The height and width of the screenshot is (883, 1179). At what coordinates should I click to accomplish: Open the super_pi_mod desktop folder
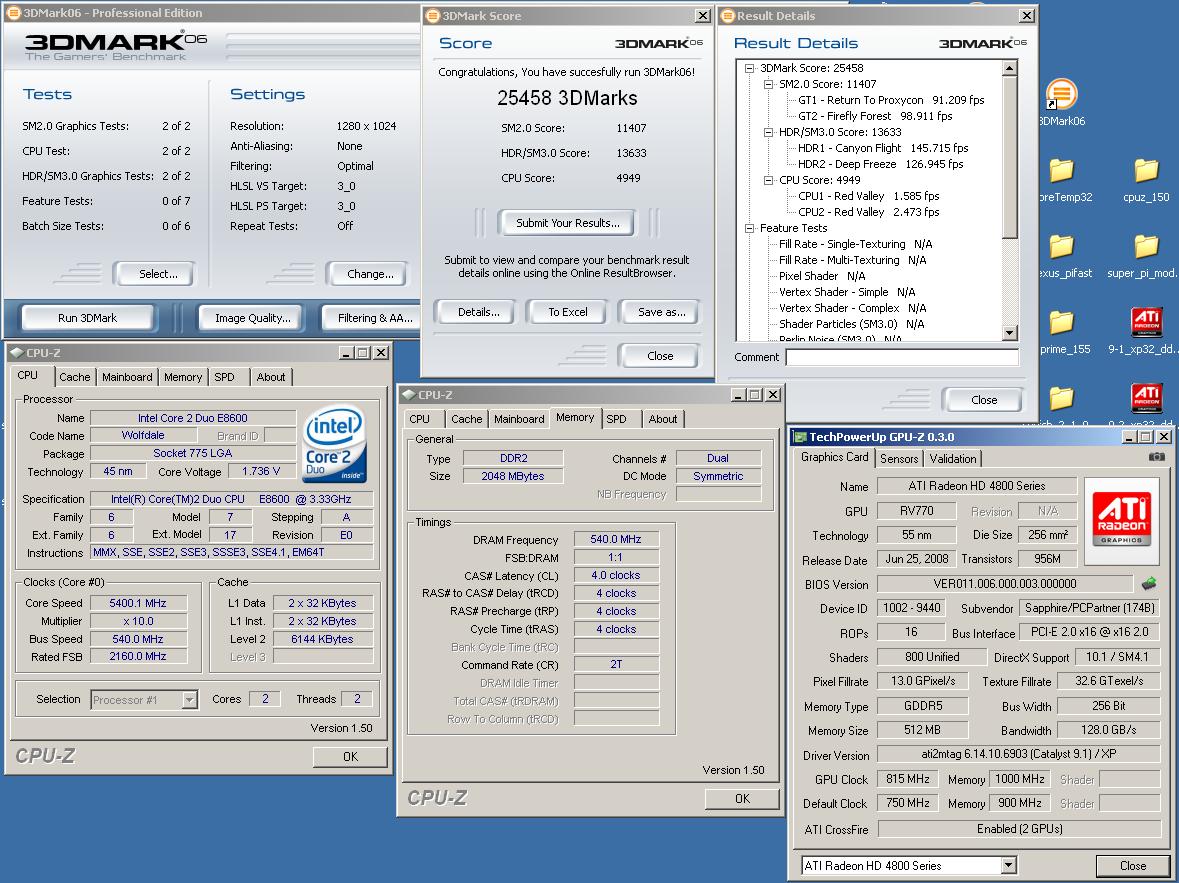click(1146, 246)
